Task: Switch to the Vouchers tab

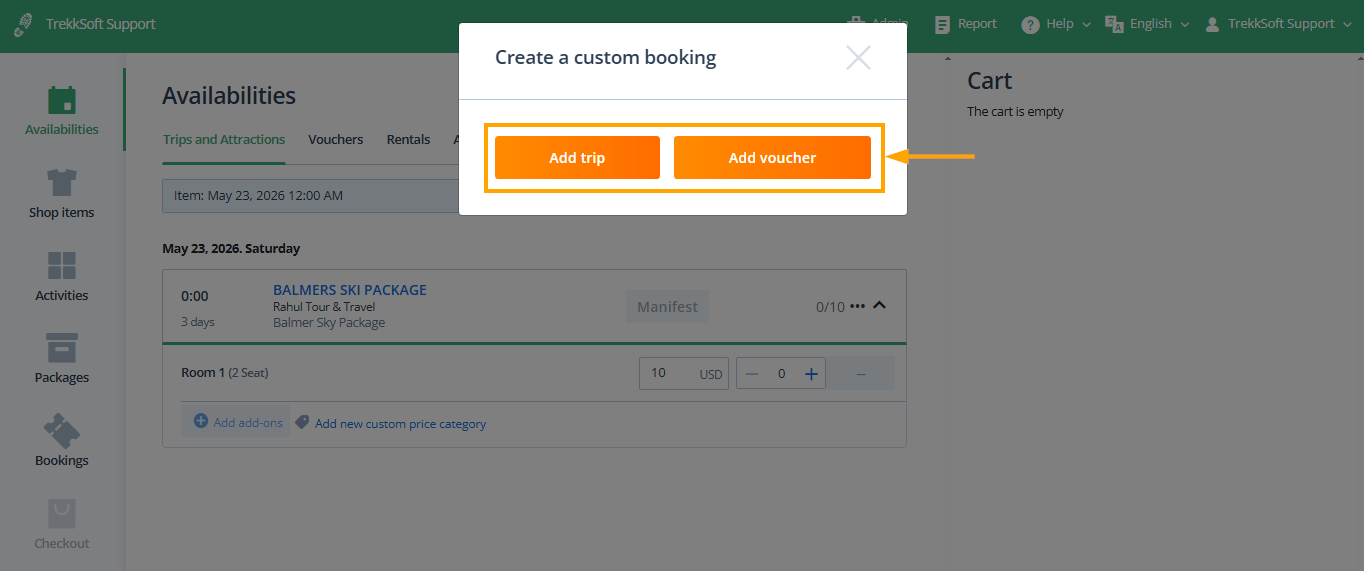Action: 335,140
